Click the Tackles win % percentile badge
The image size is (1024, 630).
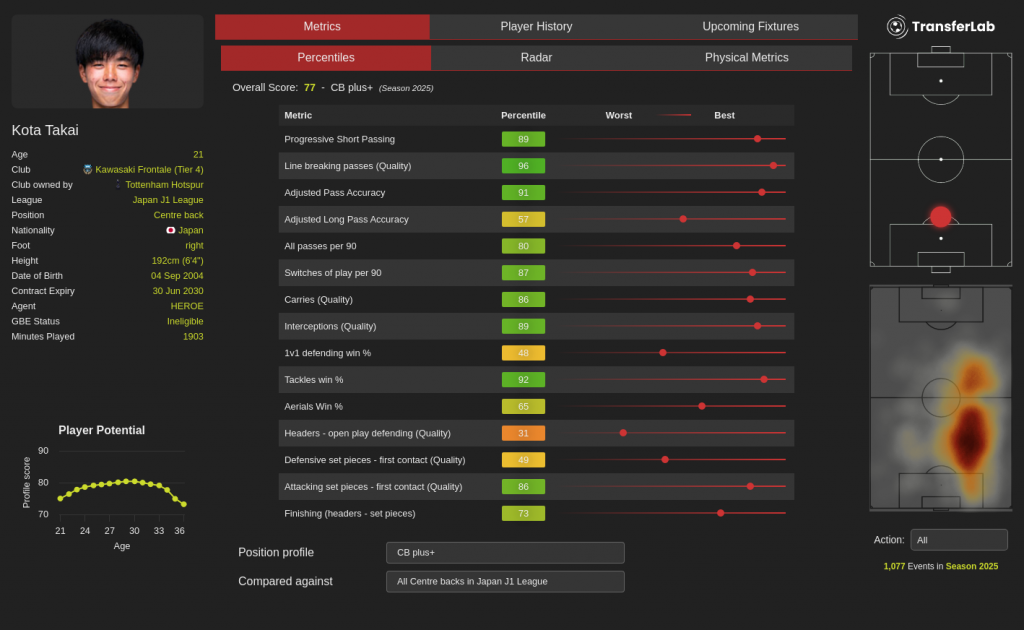click(x=523, y=380)
